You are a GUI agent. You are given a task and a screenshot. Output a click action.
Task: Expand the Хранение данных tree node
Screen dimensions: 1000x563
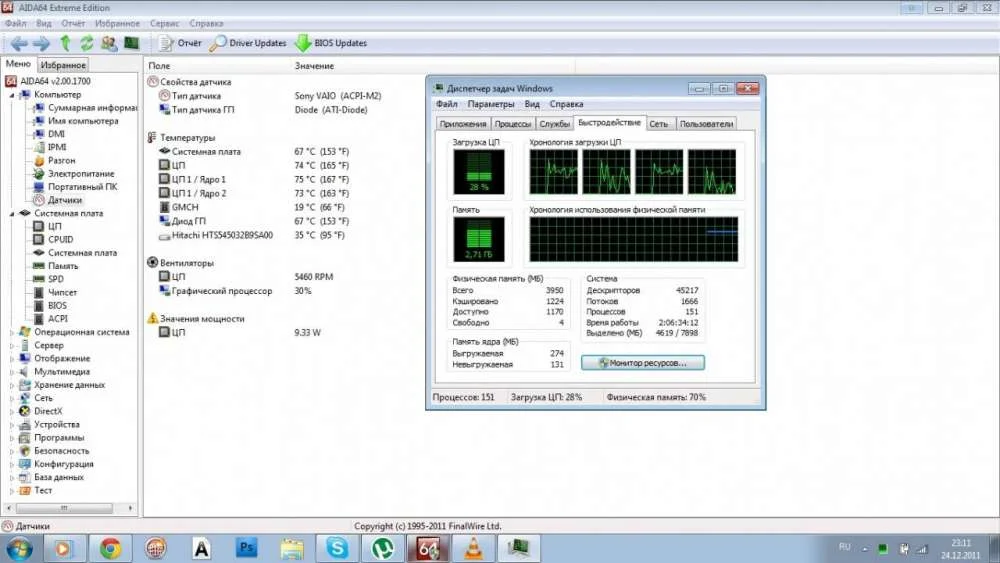pos(11,385)
